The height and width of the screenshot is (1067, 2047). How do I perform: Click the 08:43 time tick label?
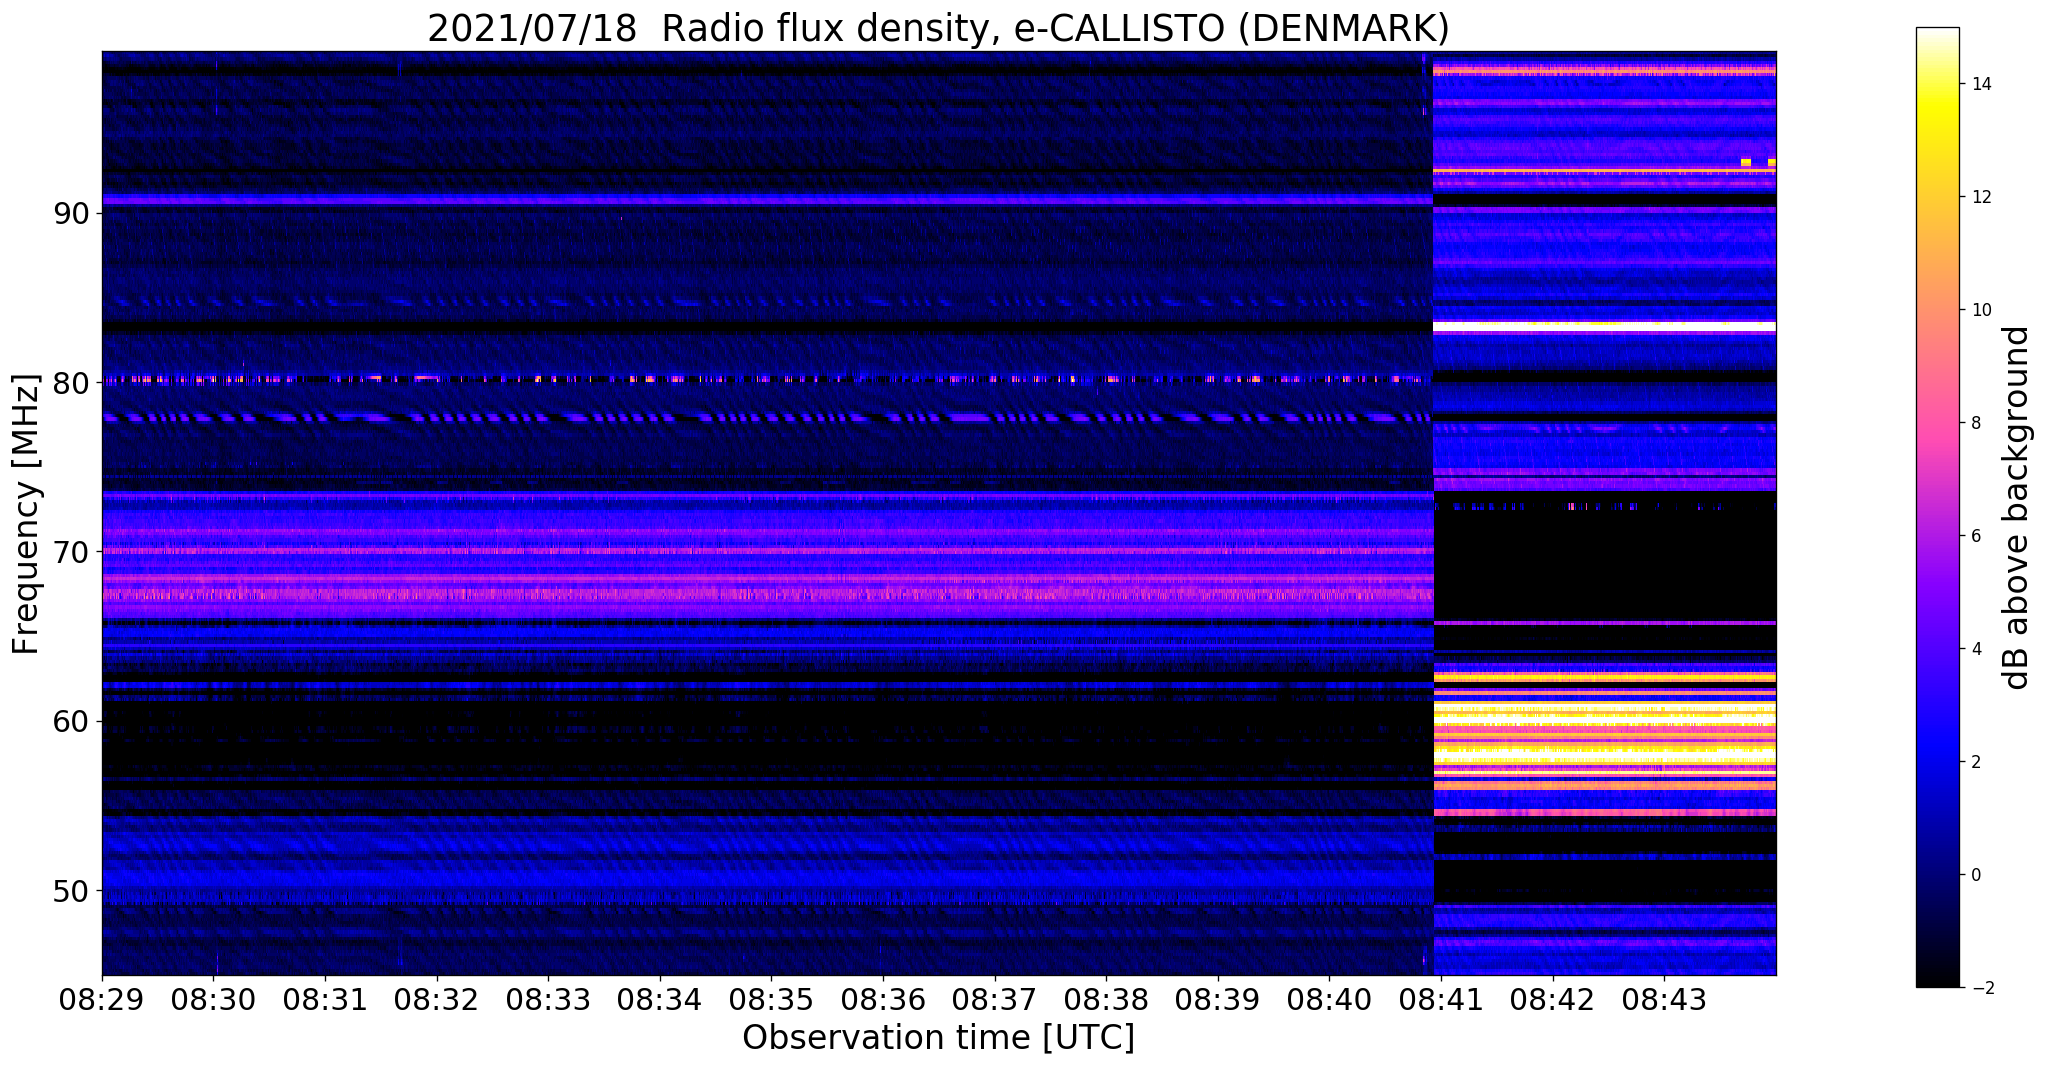click(1664, 998)
